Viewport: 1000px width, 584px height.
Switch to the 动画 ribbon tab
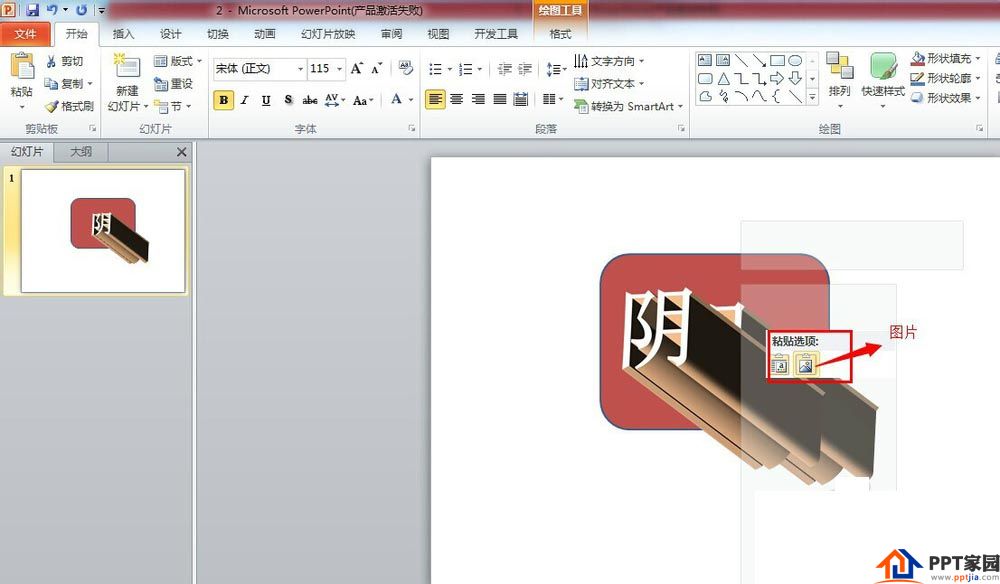(265, 34)
